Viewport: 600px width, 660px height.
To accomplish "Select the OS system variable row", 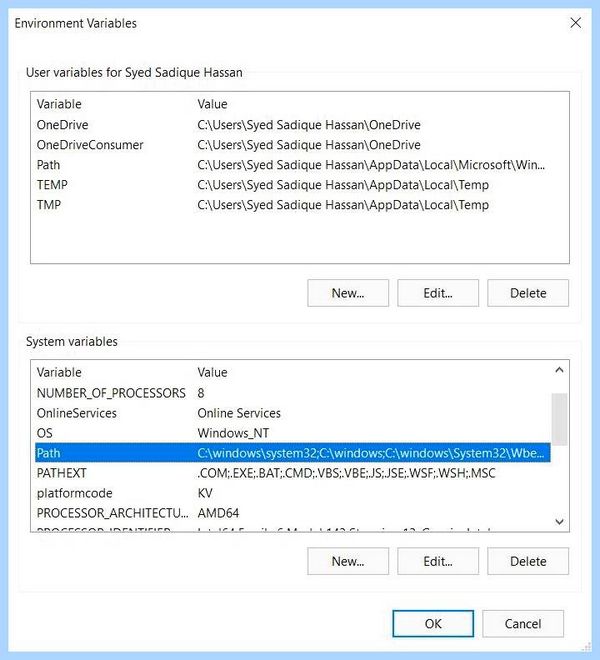I will [292, 433].
